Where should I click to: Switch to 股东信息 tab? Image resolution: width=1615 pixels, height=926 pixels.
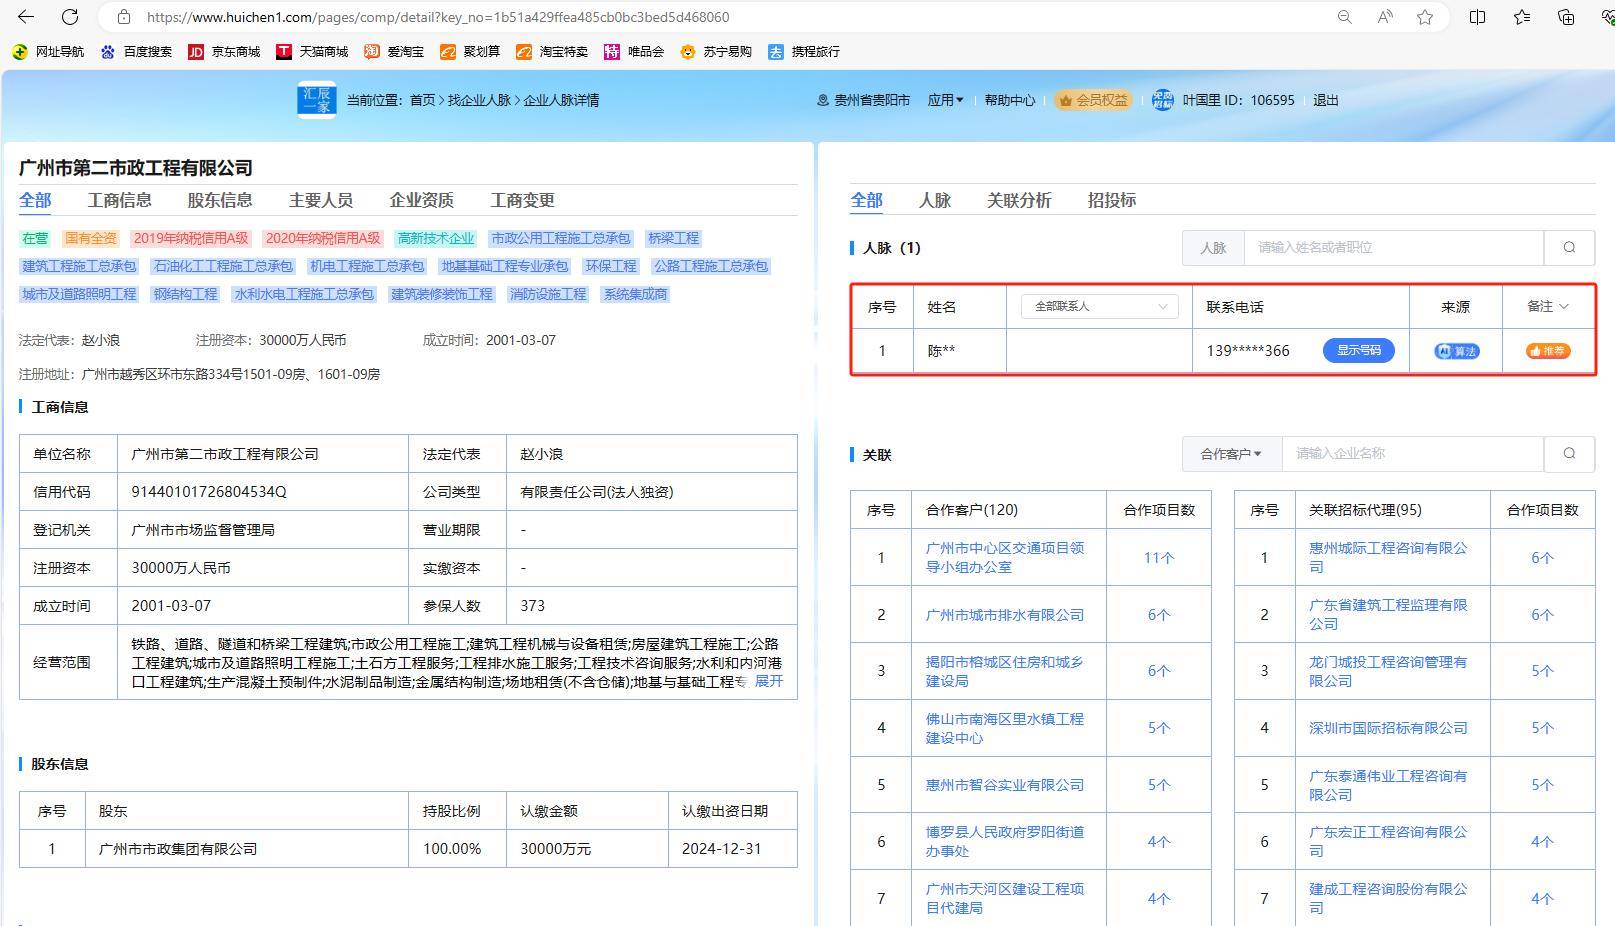pyautogui.click(x=220, y=200)
